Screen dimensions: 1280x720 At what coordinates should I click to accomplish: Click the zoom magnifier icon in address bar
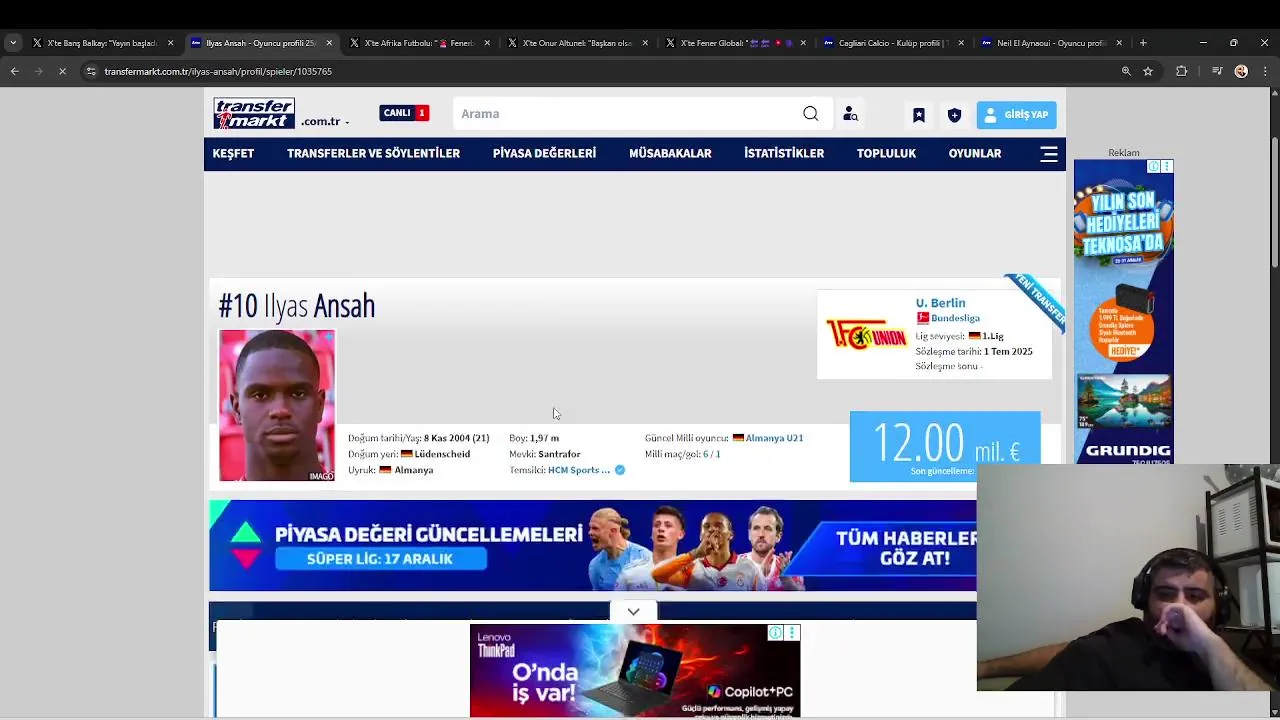[x=1126, y=71]
